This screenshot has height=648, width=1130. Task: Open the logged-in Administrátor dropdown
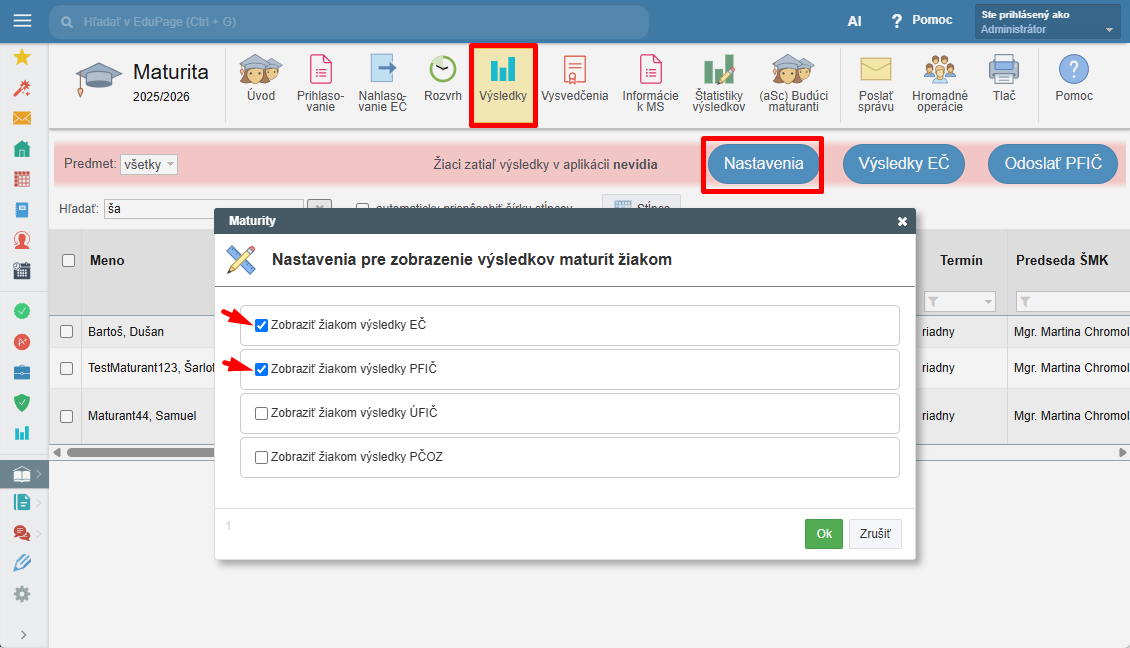1048,22
